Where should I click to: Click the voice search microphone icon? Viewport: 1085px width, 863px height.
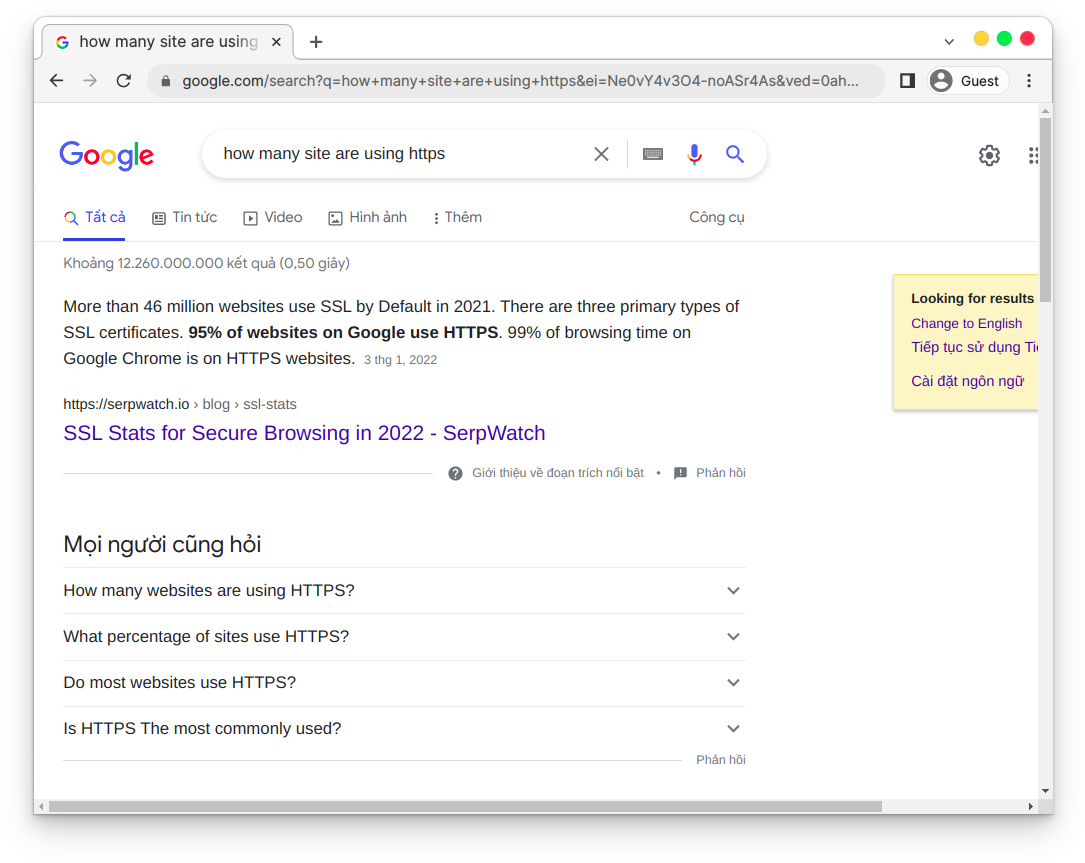click(x=694, y=154)
